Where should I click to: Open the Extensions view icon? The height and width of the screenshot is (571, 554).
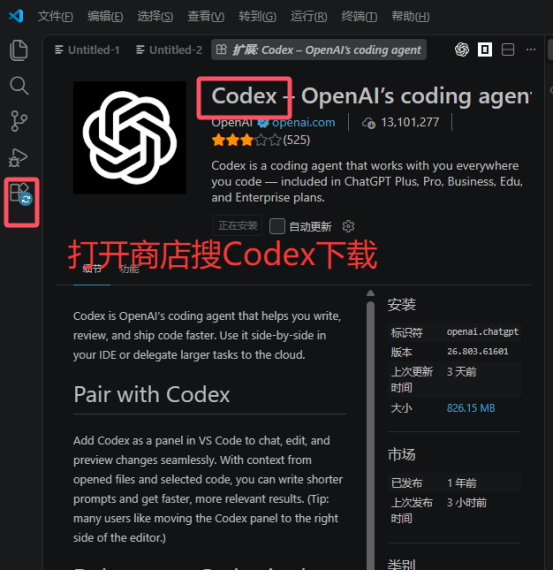[21, 194]
